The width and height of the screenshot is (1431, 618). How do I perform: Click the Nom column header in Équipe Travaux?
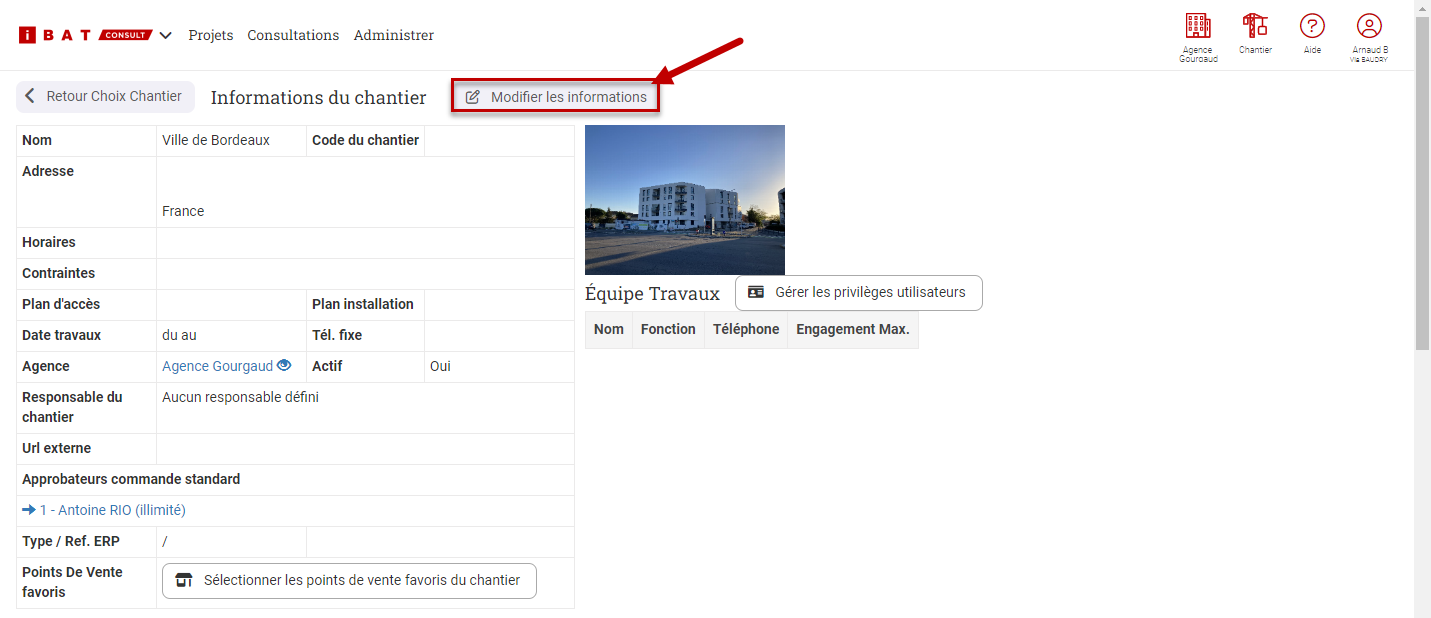pos(608,330)
